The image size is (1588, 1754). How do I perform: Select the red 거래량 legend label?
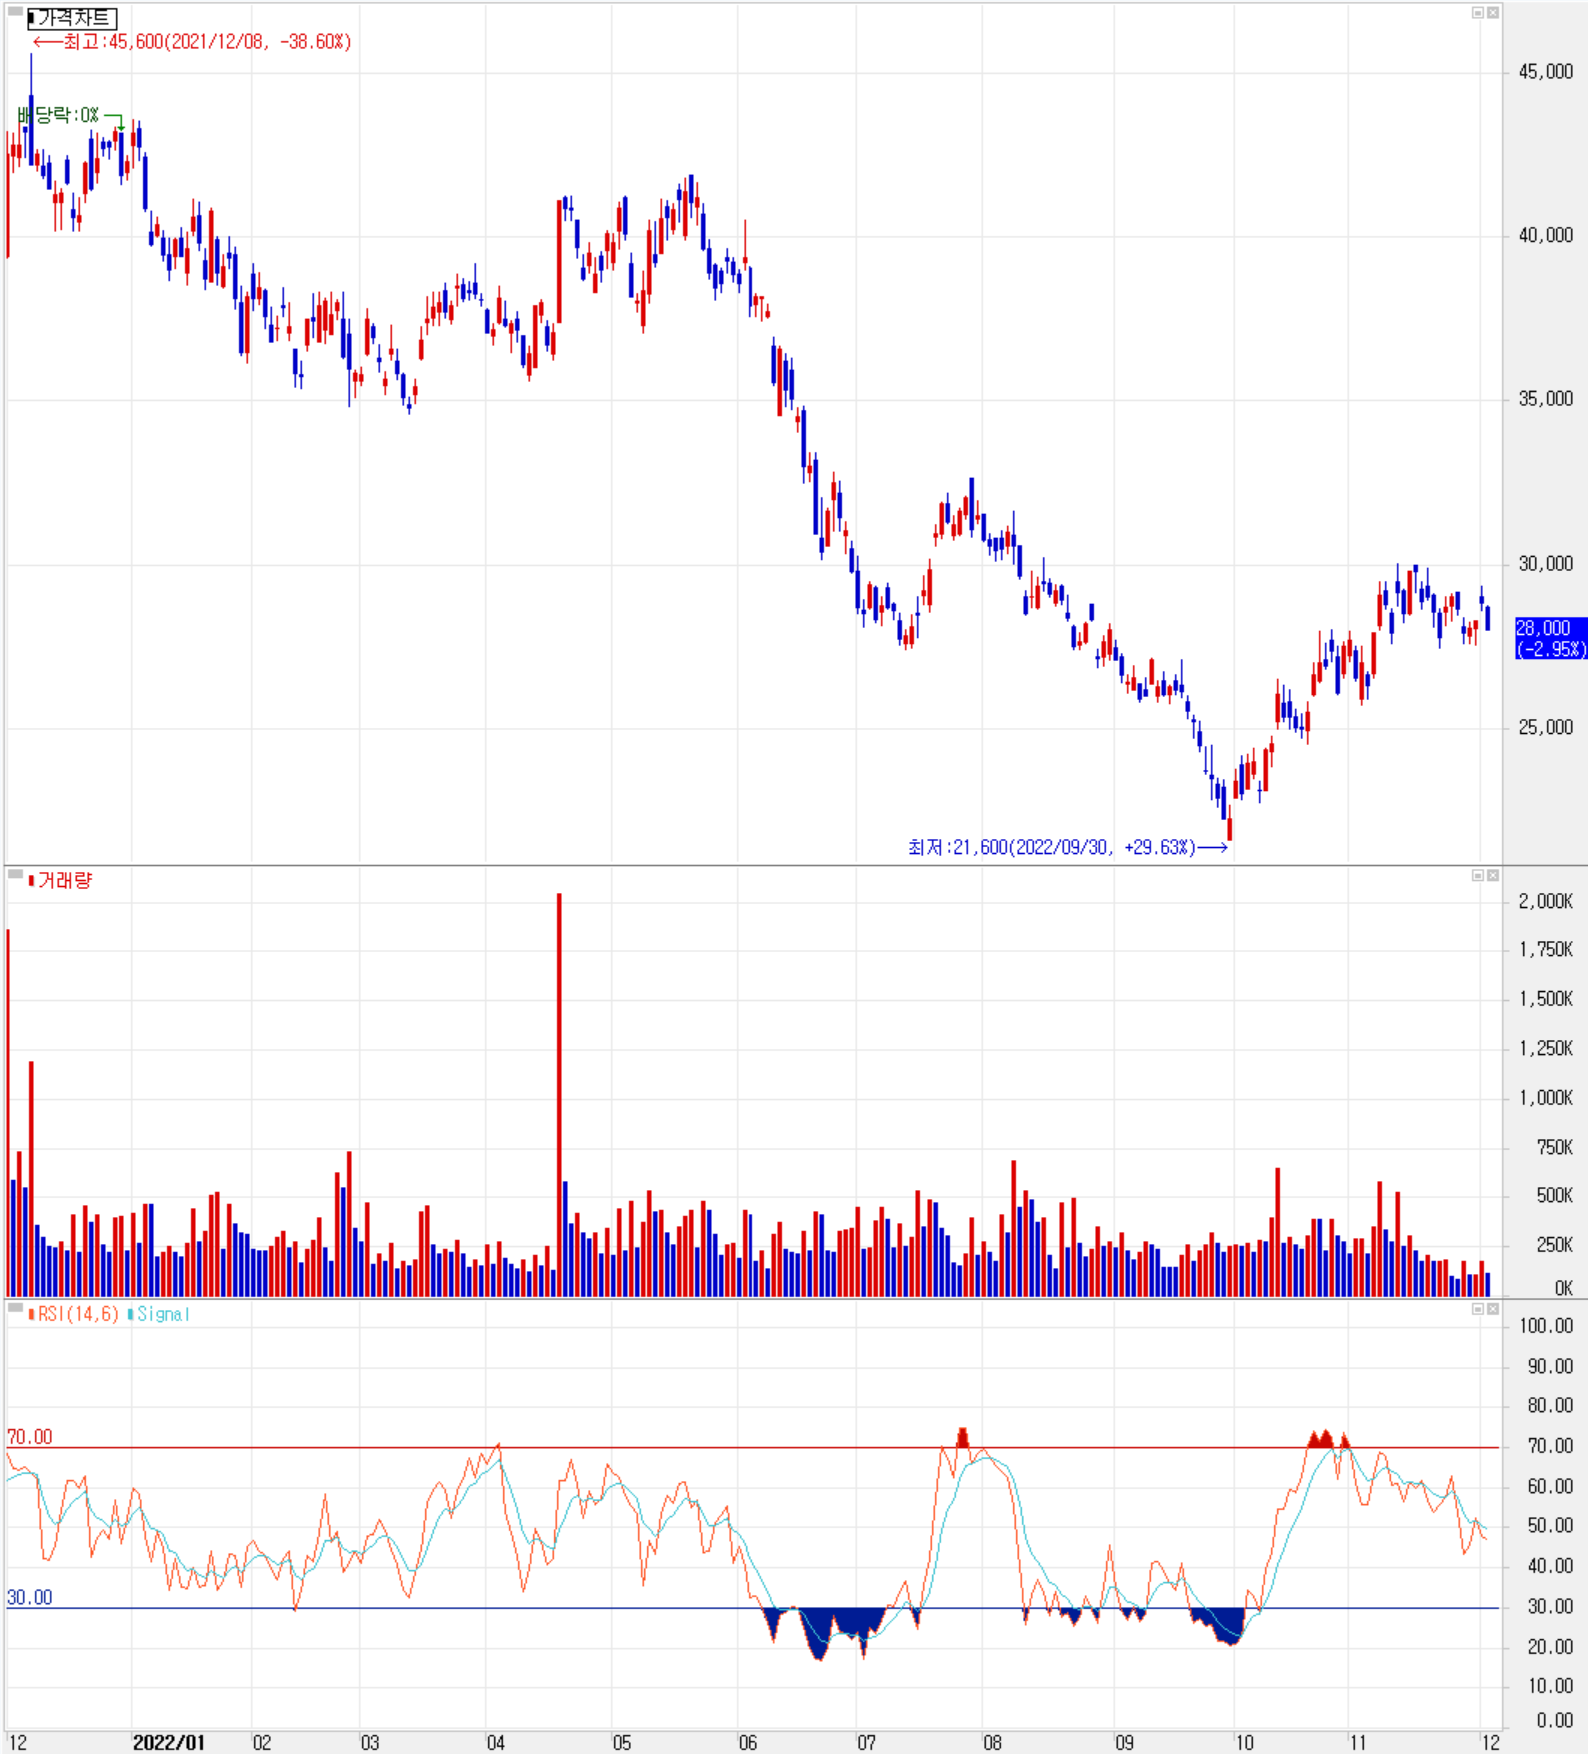(x=60, y=880)
